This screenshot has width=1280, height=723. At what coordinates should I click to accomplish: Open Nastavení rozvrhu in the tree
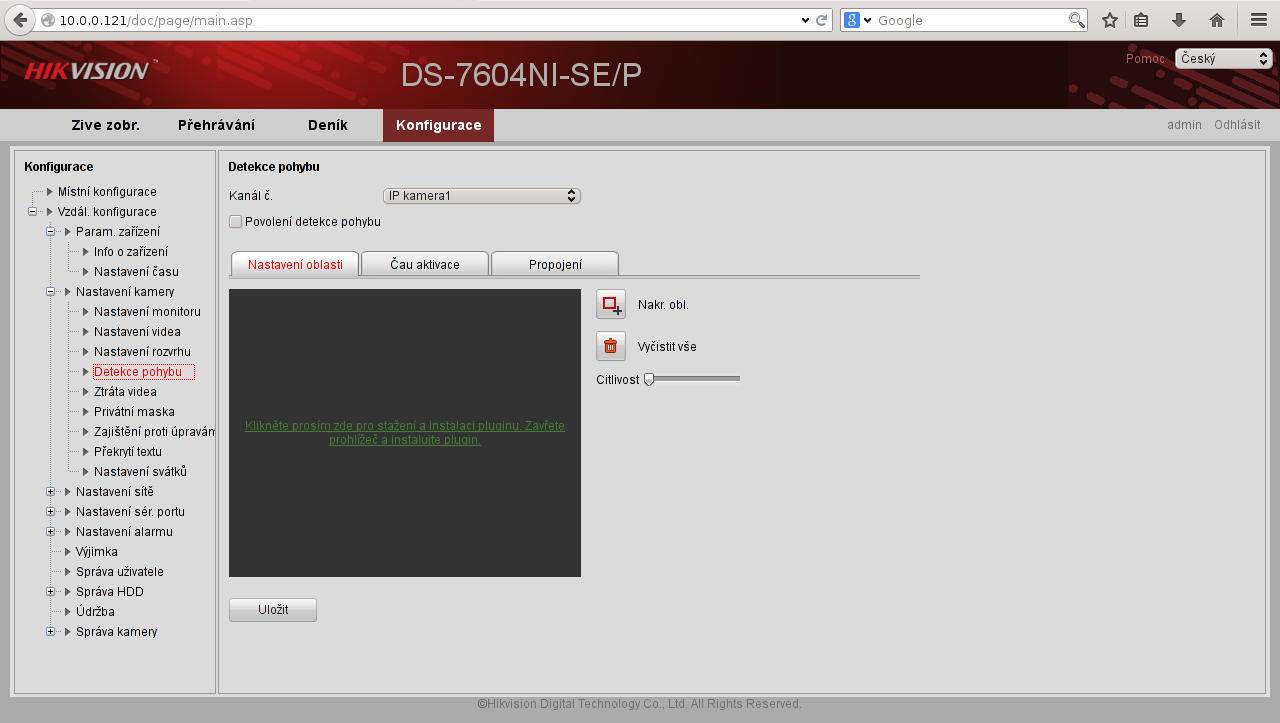point(142,352)
